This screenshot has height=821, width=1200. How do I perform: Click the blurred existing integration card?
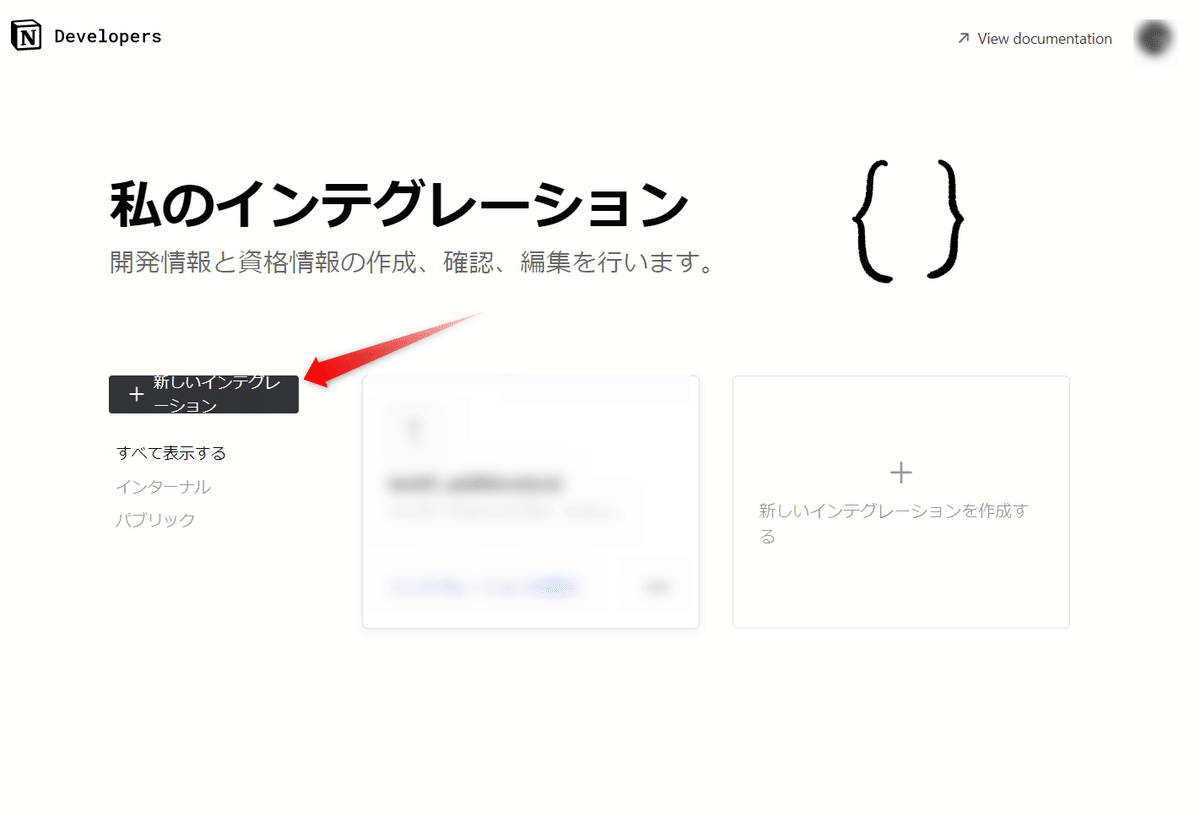530,501
